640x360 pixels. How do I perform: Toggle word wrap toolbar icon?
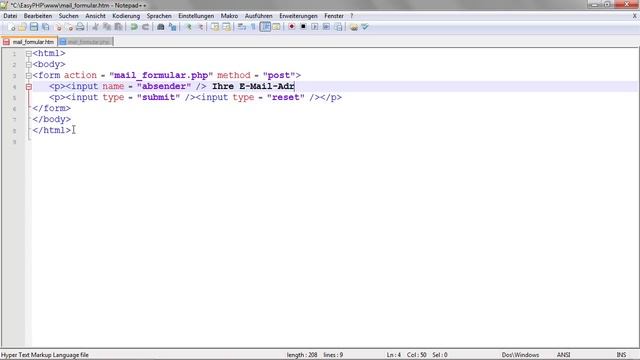click(242, 27)
